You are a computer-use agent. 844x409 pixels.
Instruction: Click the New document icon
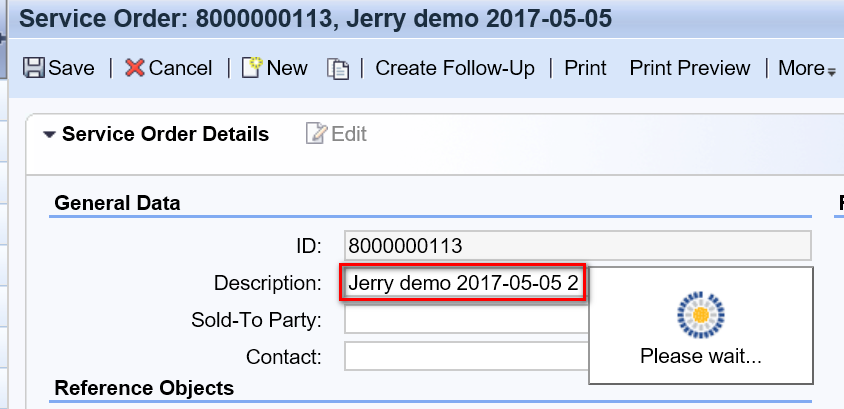(x=251, y=68)
